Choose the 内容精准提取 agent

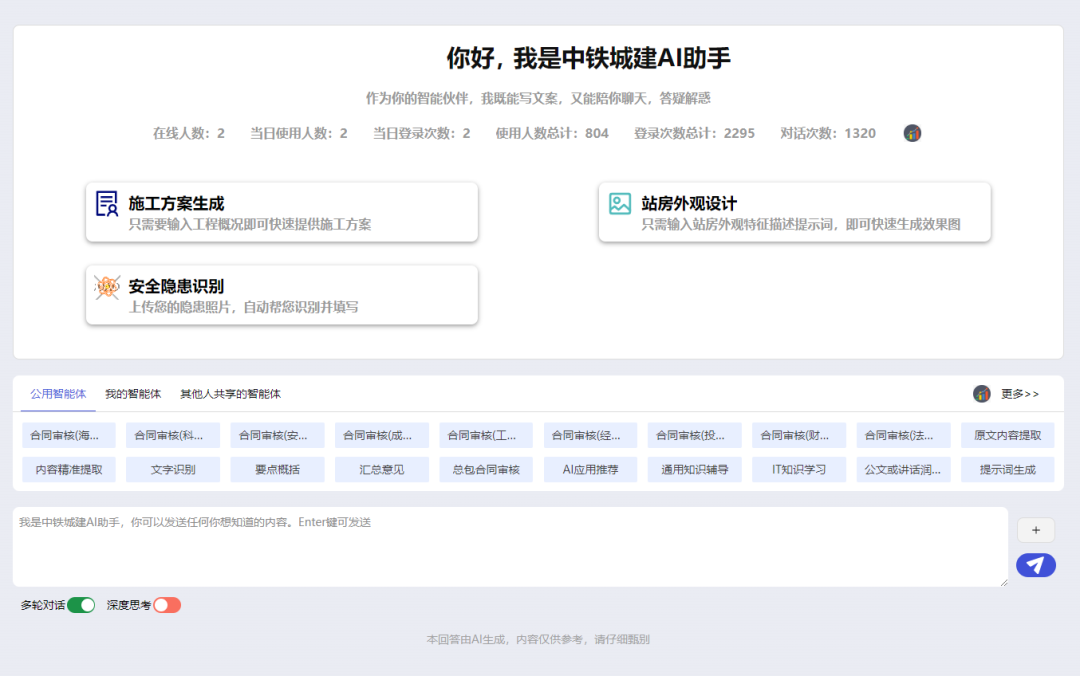pos(69,469)
